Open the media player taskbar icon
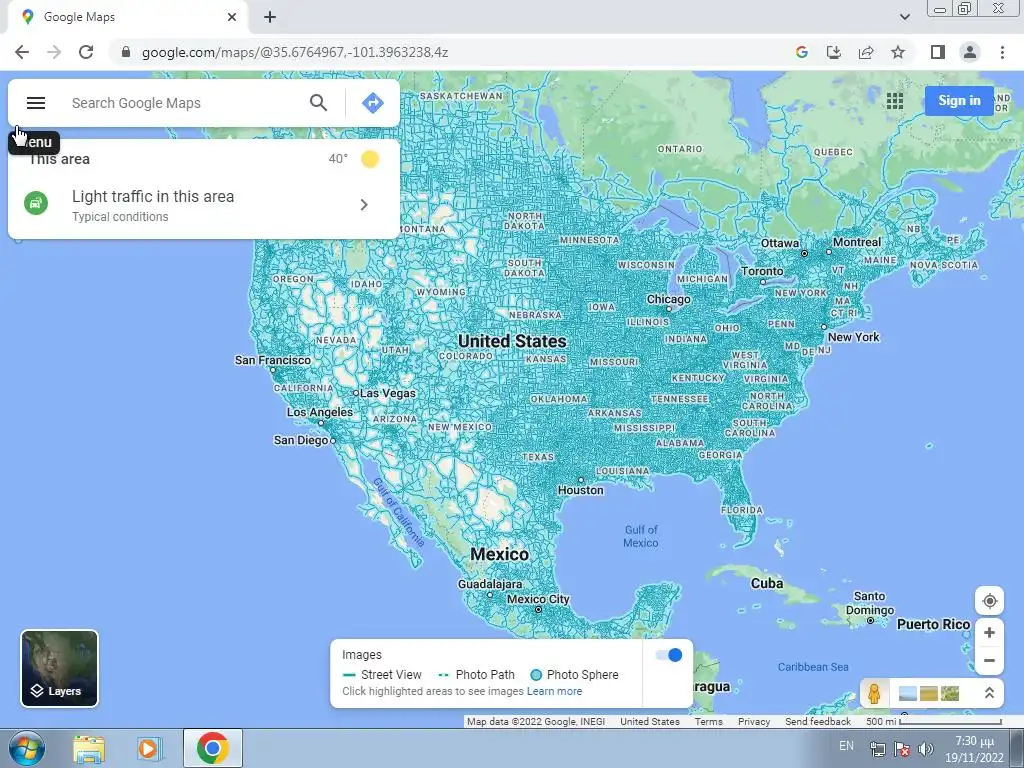The height and width of the screenshot is (768, 1024). coord(148,748)
